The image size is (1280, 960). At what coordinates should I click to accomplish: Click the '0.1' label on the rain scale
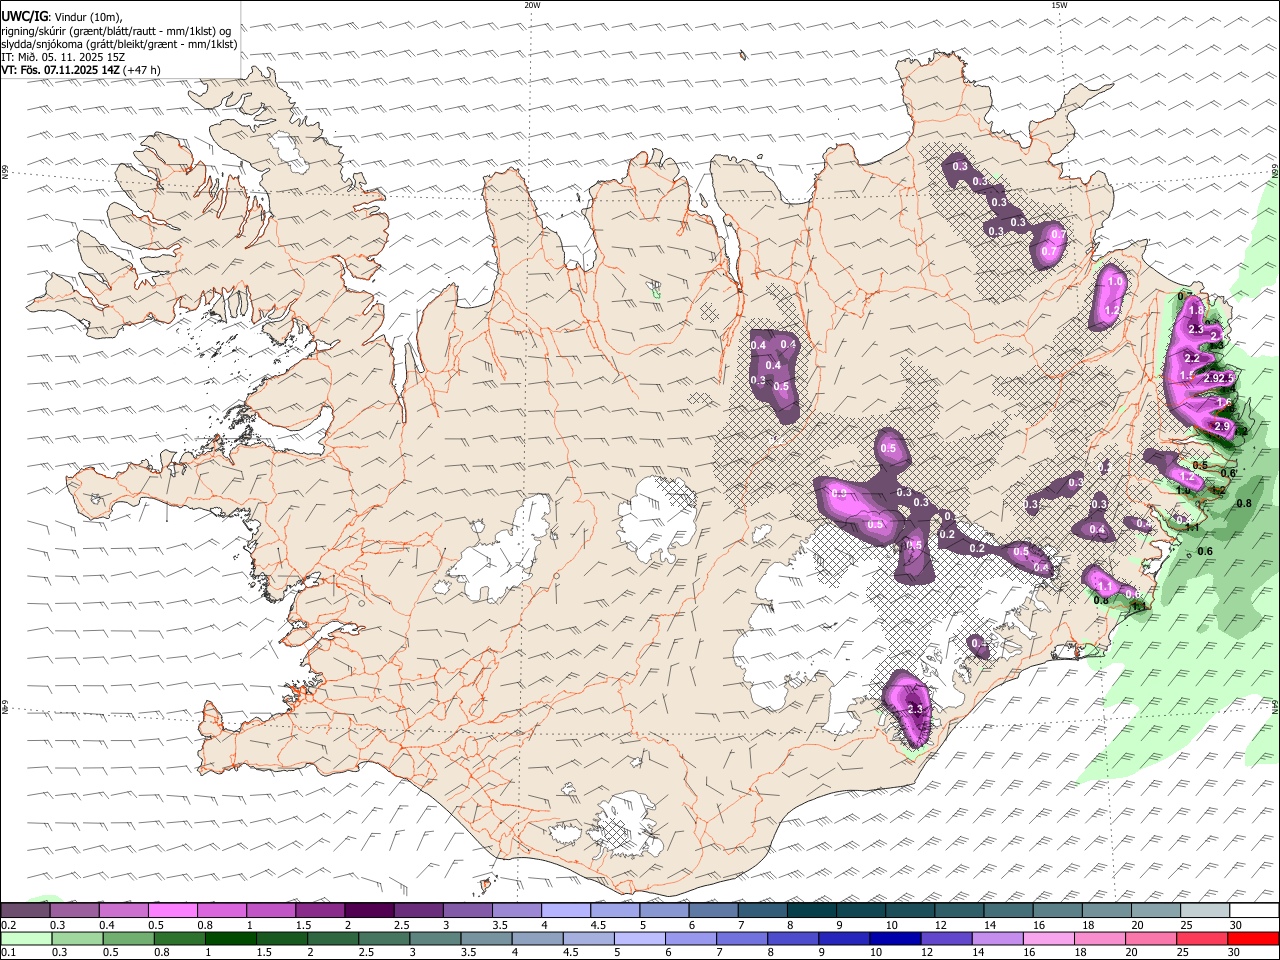[x=8, y=952]
